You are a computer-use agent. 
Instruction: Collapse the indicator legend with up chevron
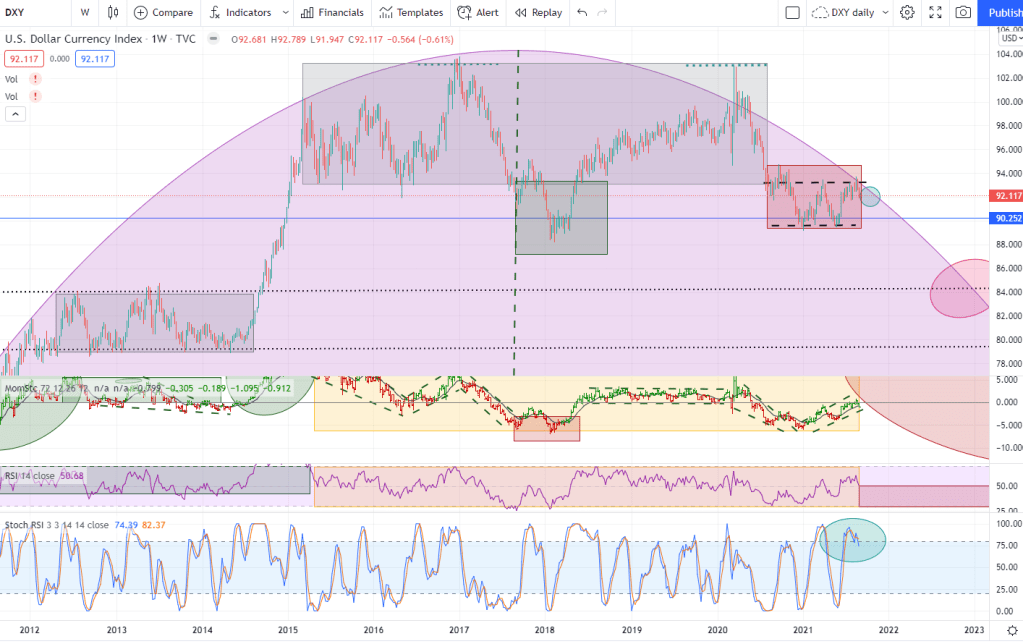point(15,114)
